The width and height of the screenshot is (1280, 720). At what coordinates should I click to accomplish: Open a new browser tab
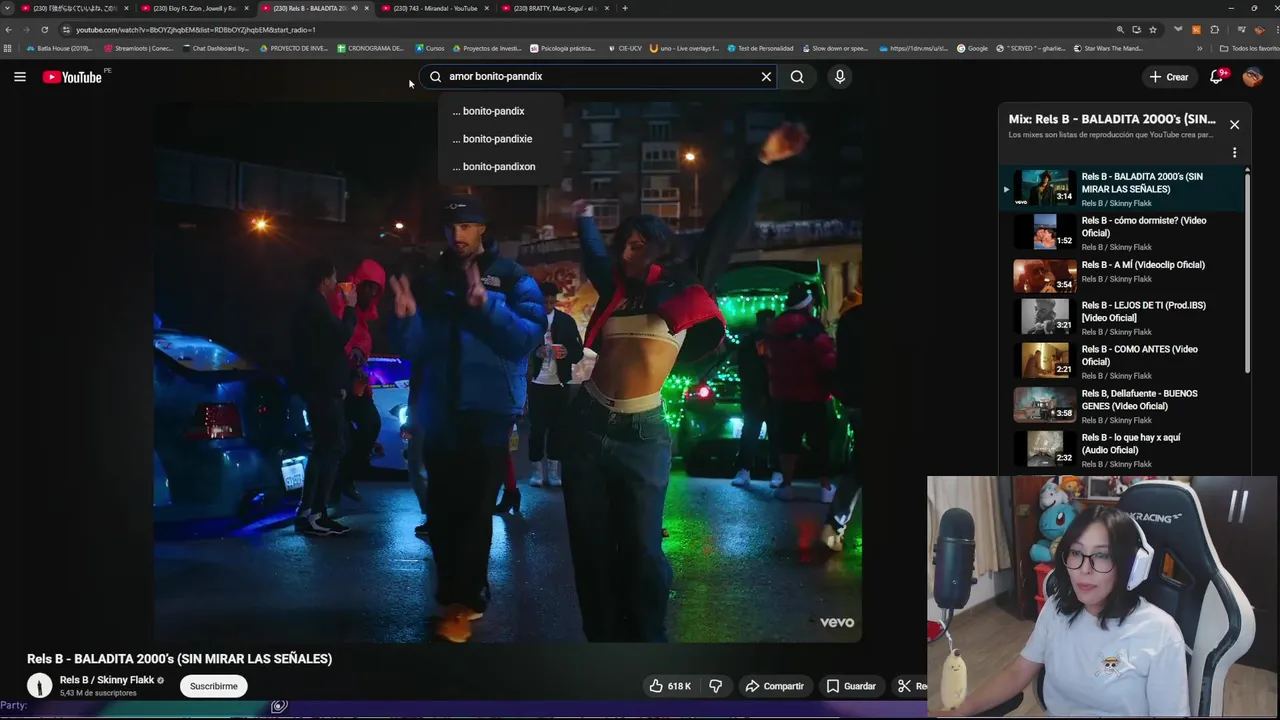pos(625,8)
